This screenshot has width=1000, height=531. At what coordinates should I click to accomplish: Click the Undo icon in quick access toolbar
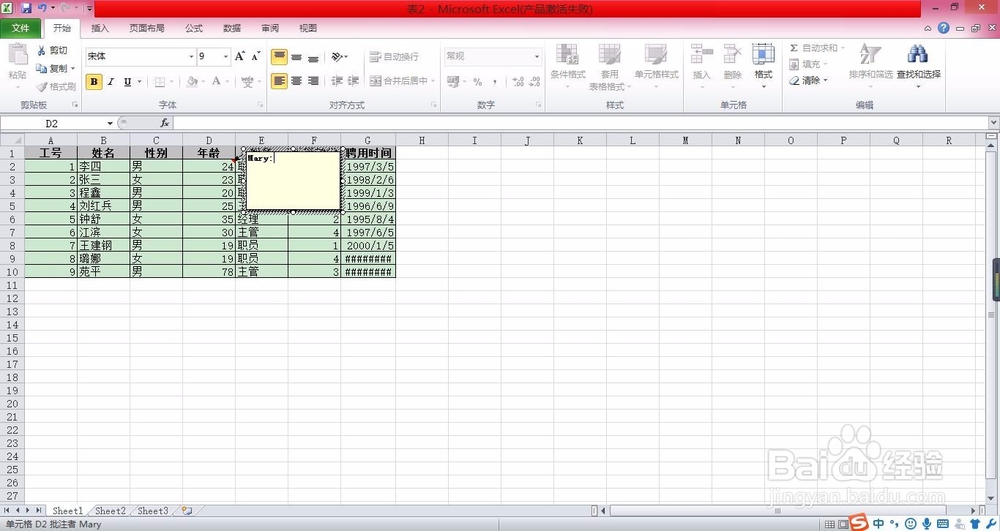42,9
